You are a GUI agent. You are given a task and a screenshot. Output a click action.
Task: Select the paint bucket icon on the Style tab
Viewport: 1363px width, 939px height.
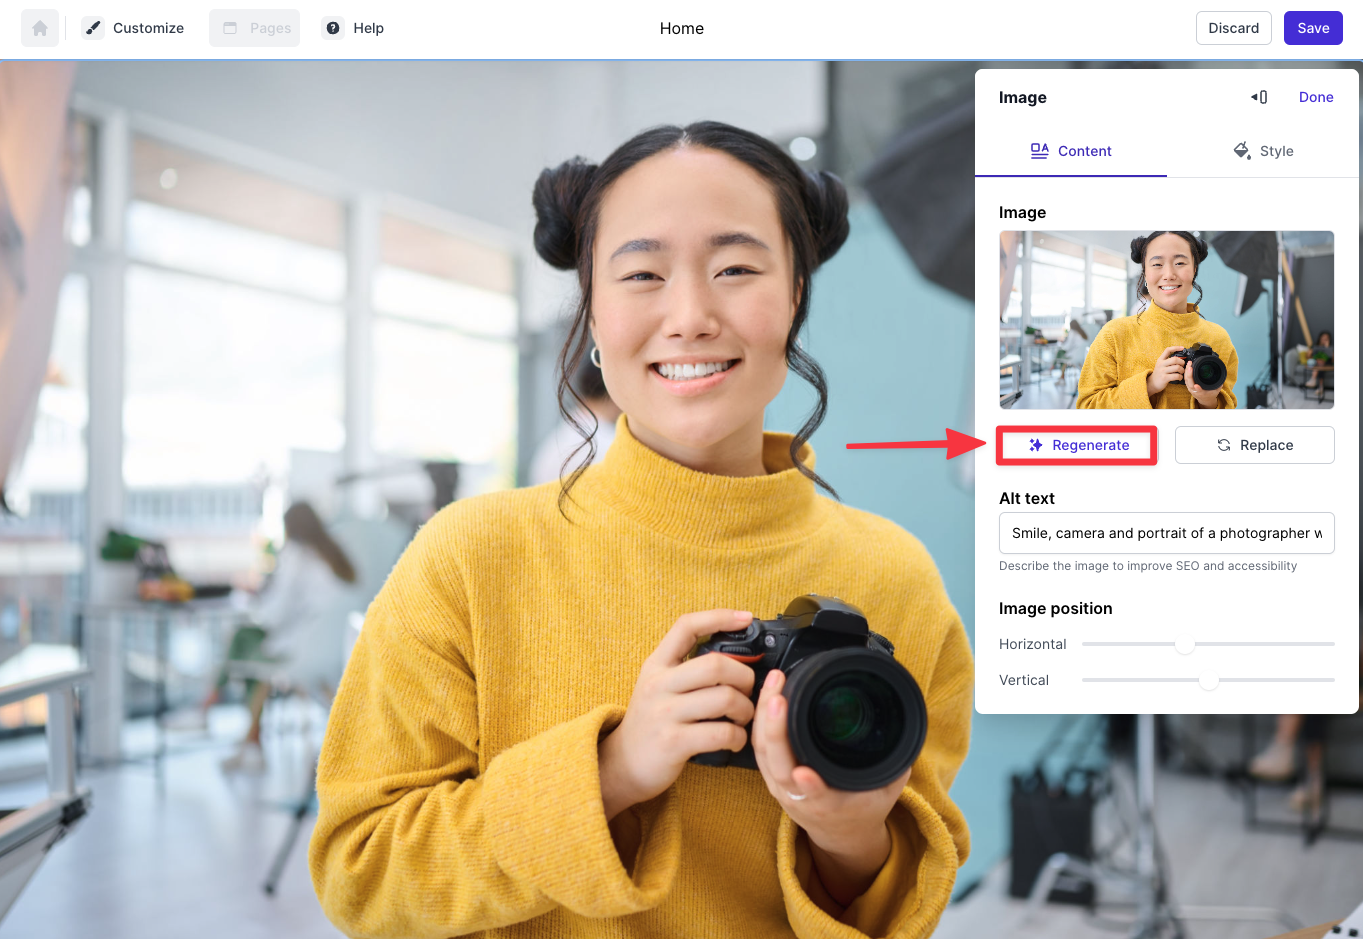(1242, 150)
